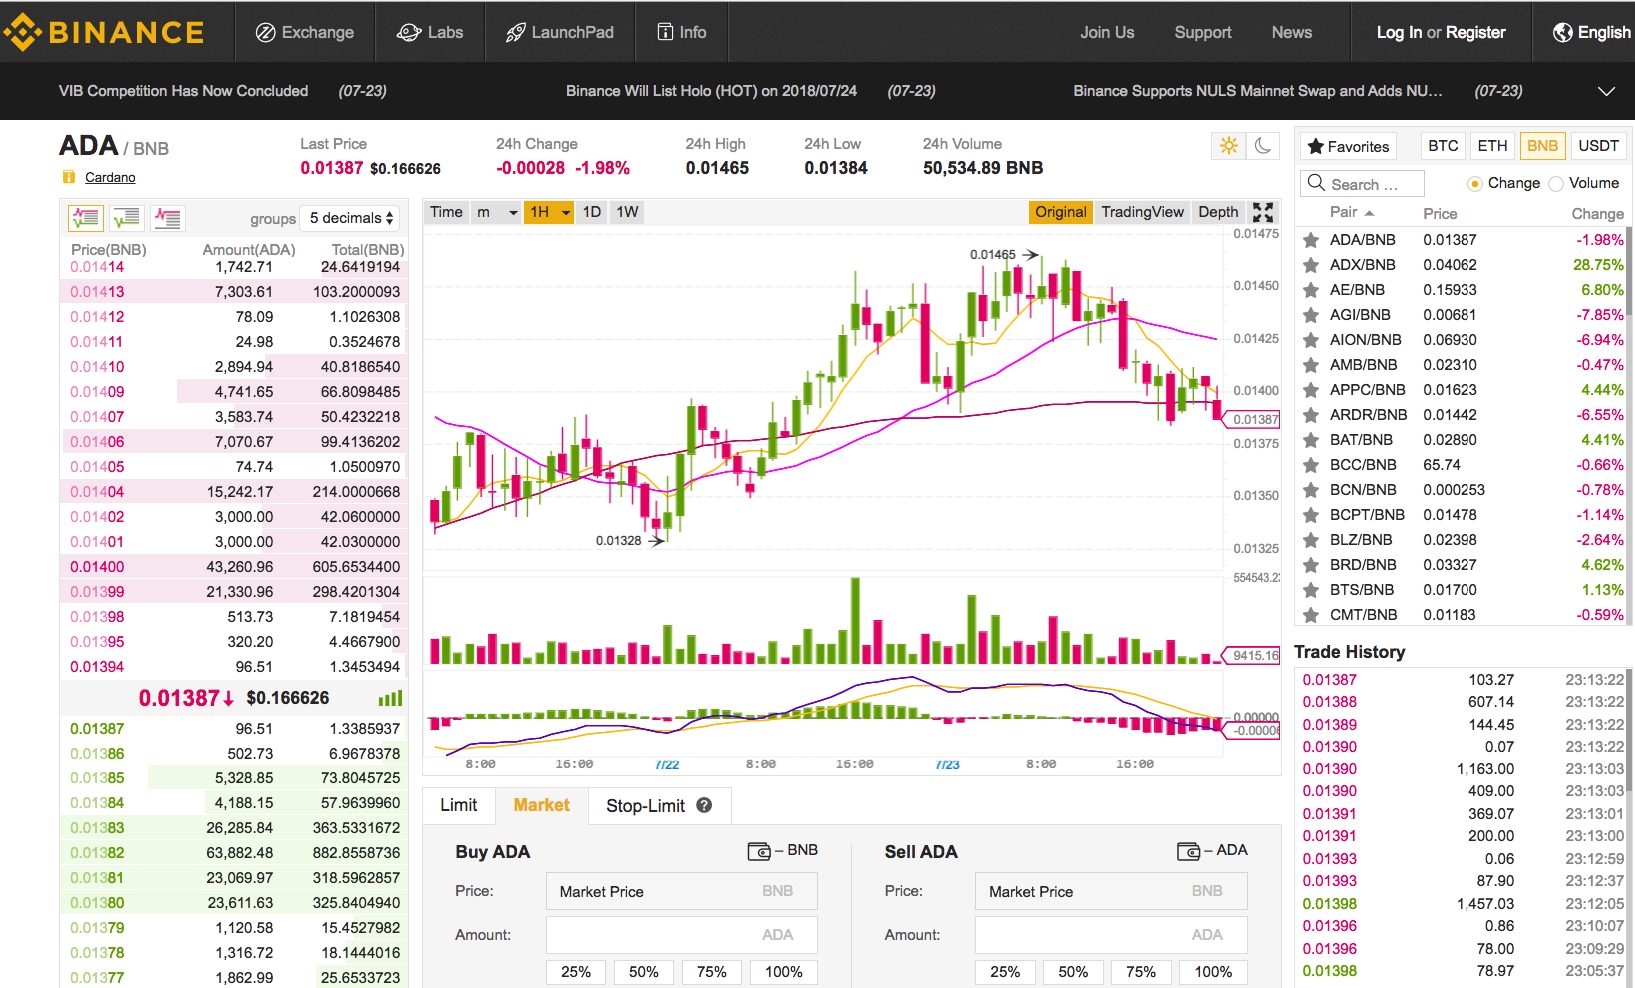Open the News link

[1292, 32]
